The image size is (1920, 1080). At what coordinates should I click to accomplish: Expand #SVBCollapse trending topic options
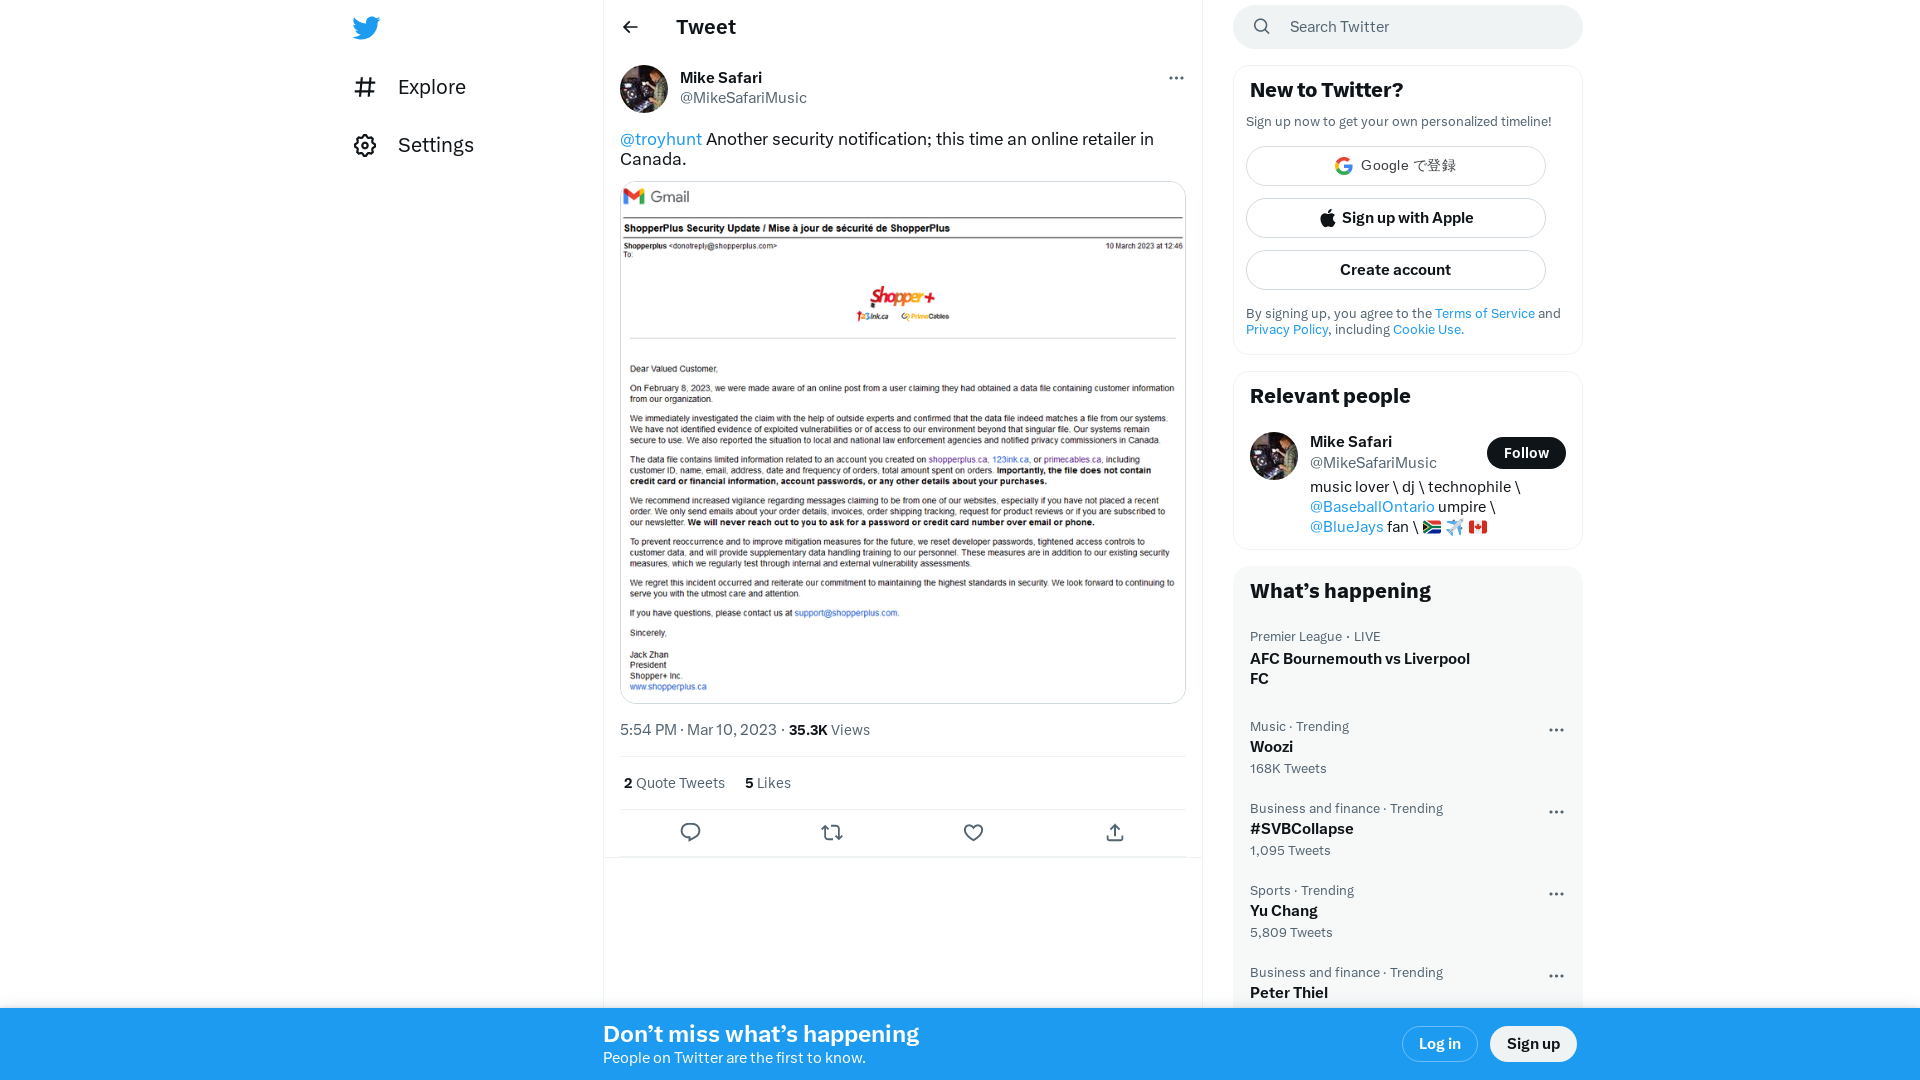[x=1556, y=811]
